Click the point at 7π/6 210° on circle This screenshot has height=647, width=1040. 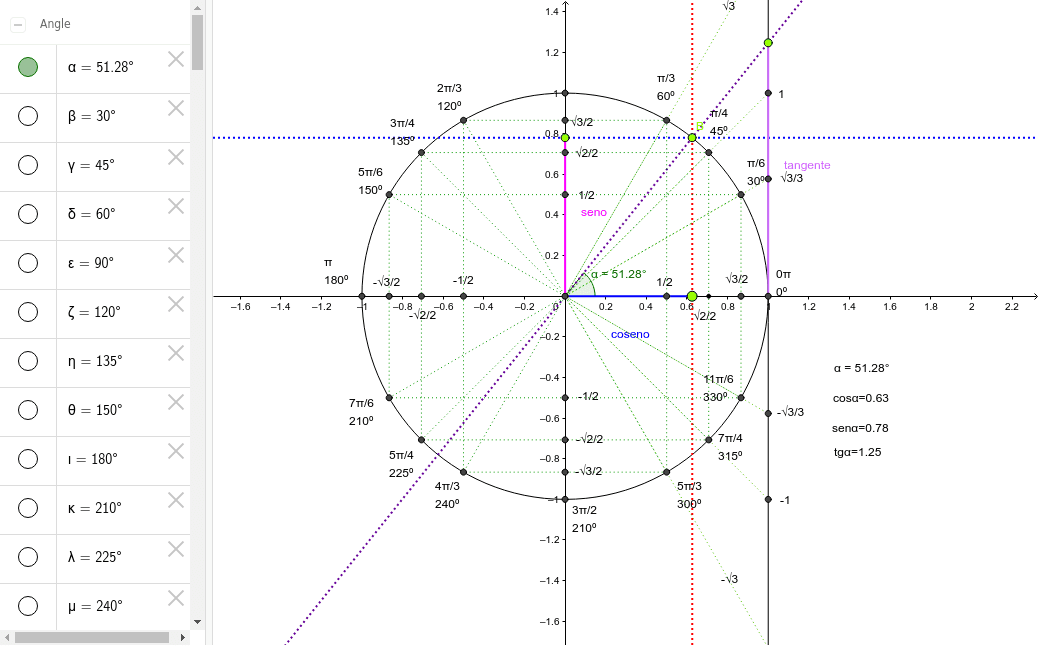(389, 397)
